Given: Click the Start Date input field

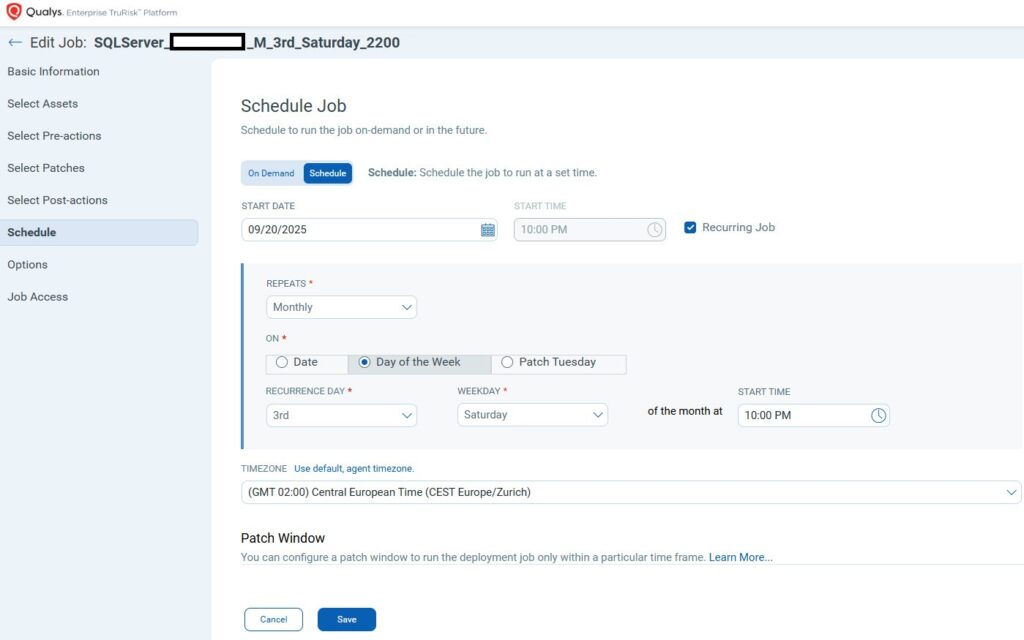Looking at the screenshot, I should pyautogui.click(x=358, y=230).
